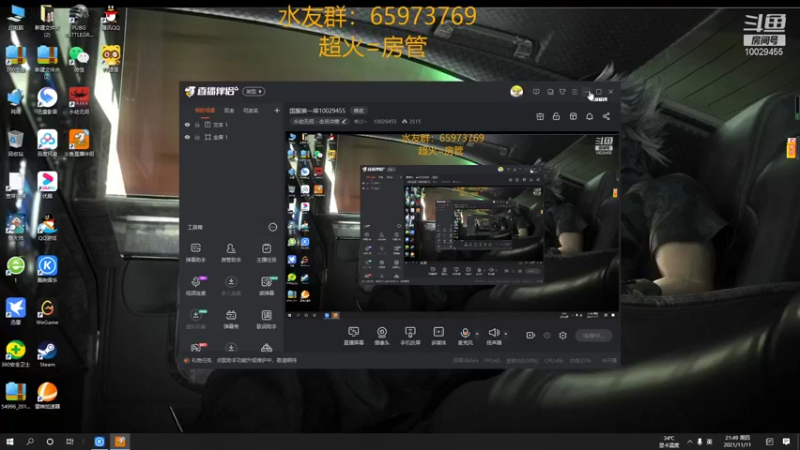The image size is (800, 450).
Task: Open the layout window icon beside bell
Action: [573, 116]
